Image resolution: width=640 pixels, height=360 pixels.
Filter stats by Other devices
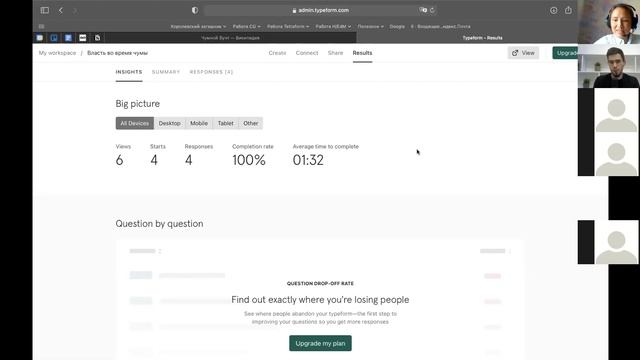[x=251, y=123]
